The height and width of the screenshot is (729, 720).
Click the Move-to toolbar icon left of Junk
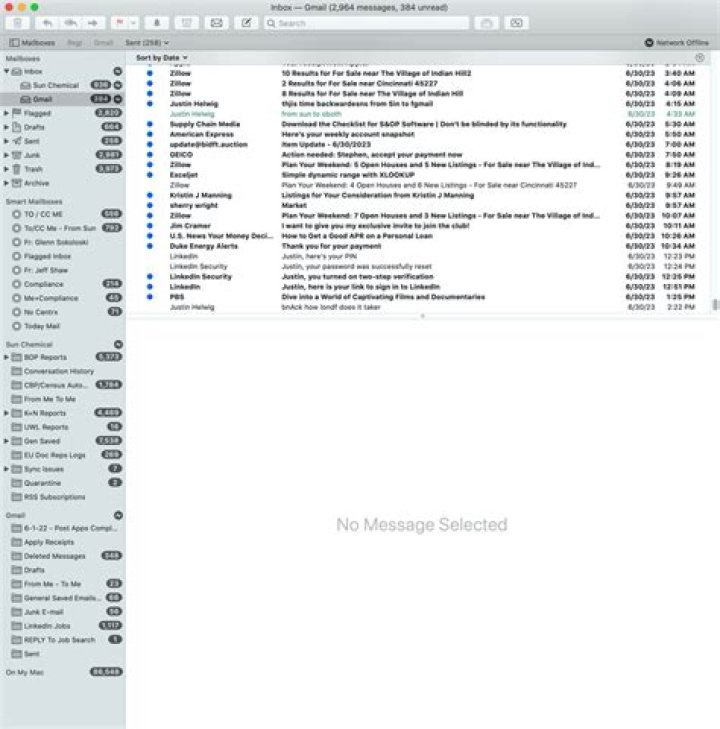pyautogui.click(x=487, y=23)
